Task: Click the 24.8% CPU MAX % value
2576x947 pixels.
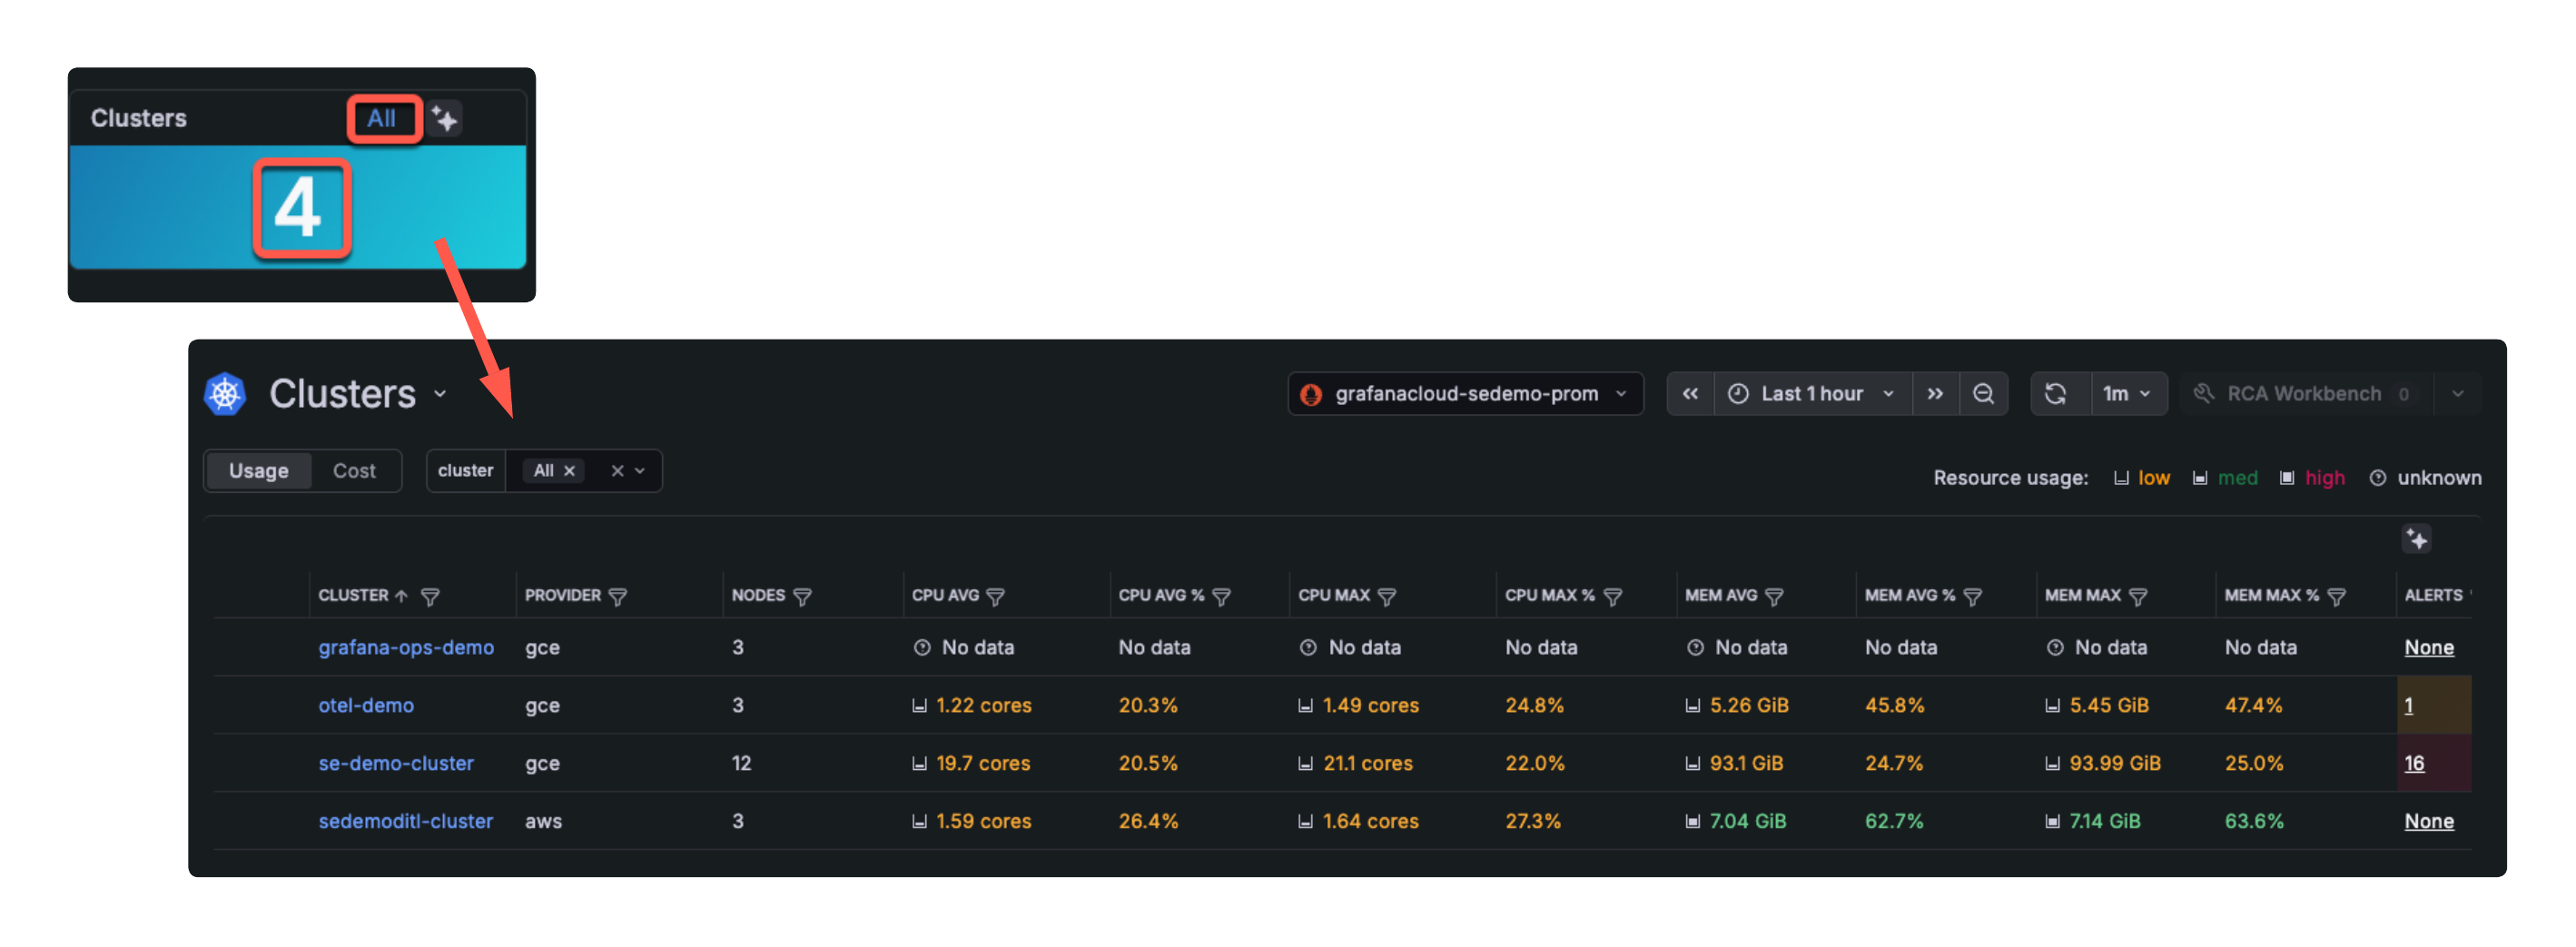Action: point(1534,705)
